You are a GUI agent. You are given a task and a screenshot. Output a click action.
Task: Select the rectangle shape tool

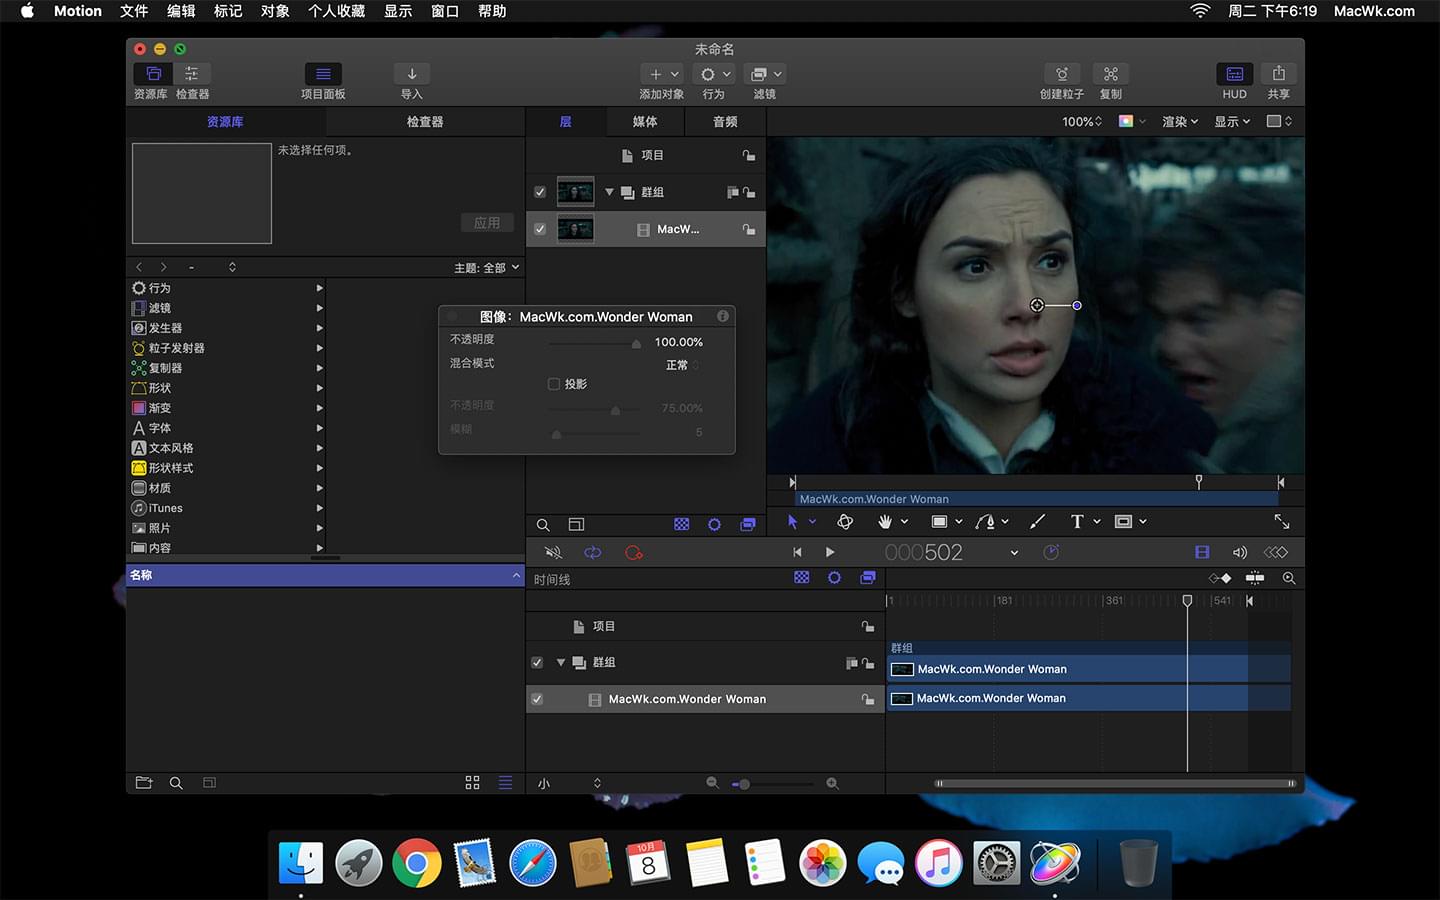click(x=939, y=522)
